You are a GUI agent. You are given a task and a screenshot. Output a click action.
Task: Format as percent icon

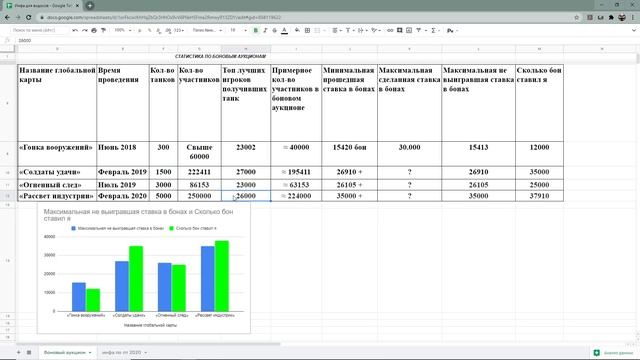[x=149, y=30]
